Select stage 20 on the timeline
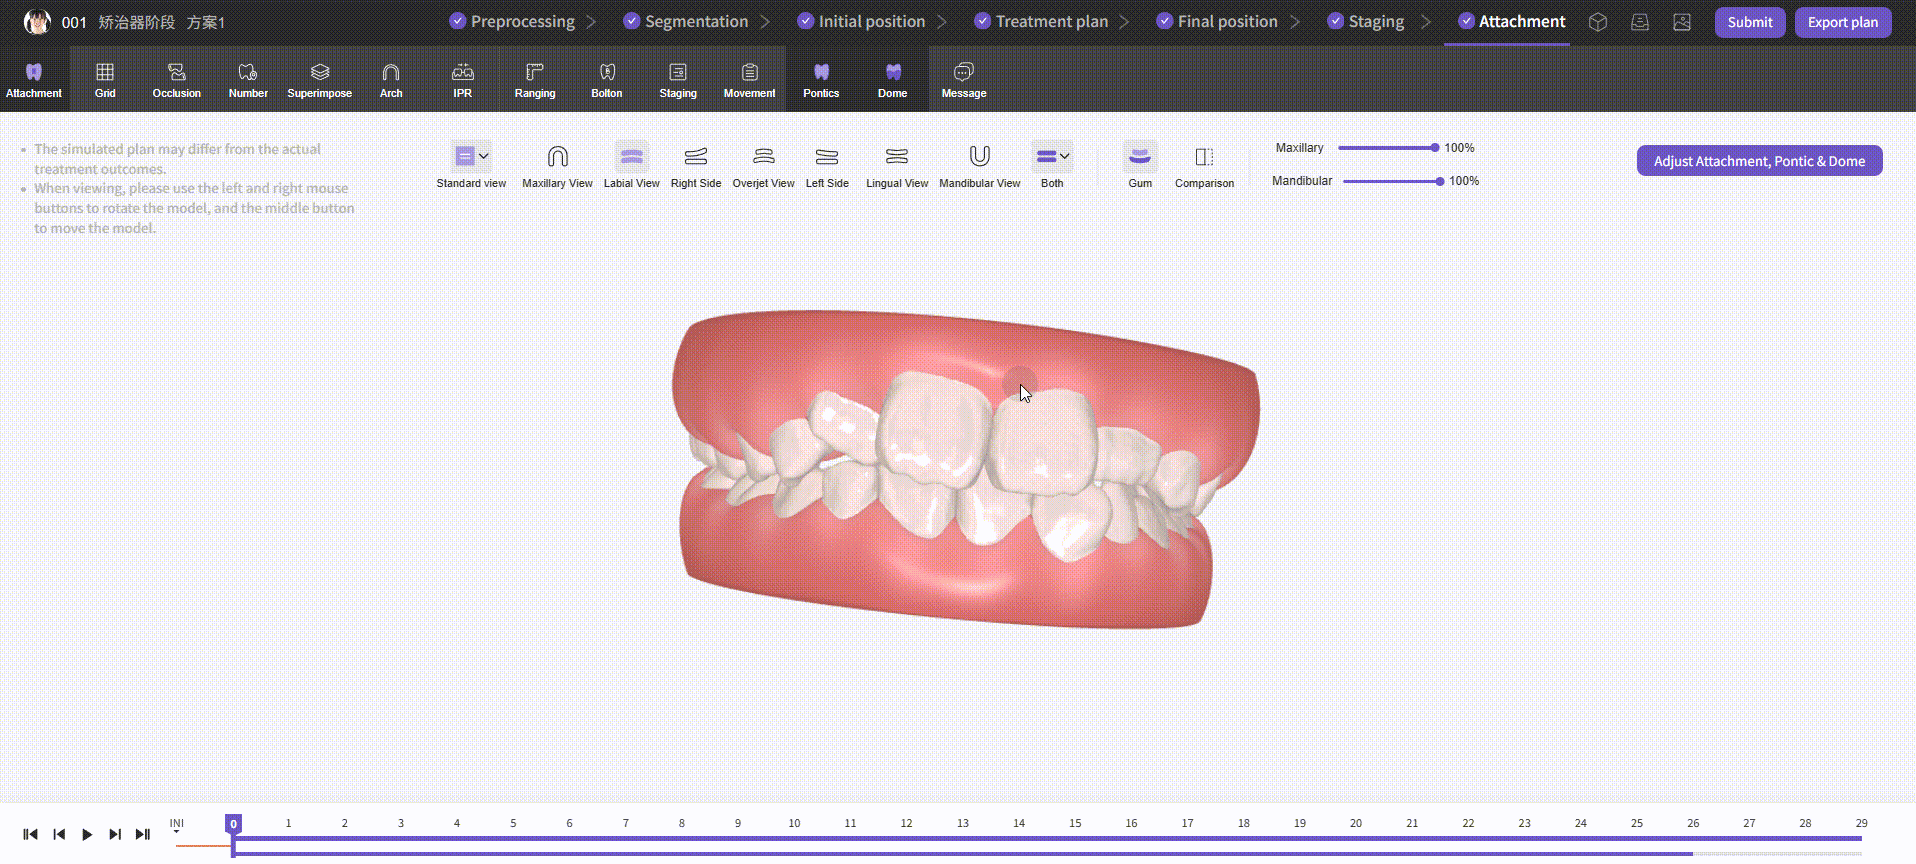The width and height of the screenshot is (1916, 864). tap(1356, 823)
